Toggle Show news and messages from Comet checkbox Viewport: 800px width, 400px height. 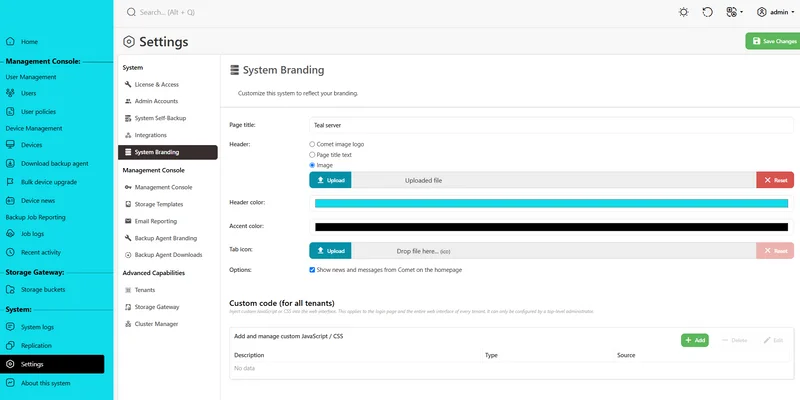pyautogui.click(x=312, y=270)
